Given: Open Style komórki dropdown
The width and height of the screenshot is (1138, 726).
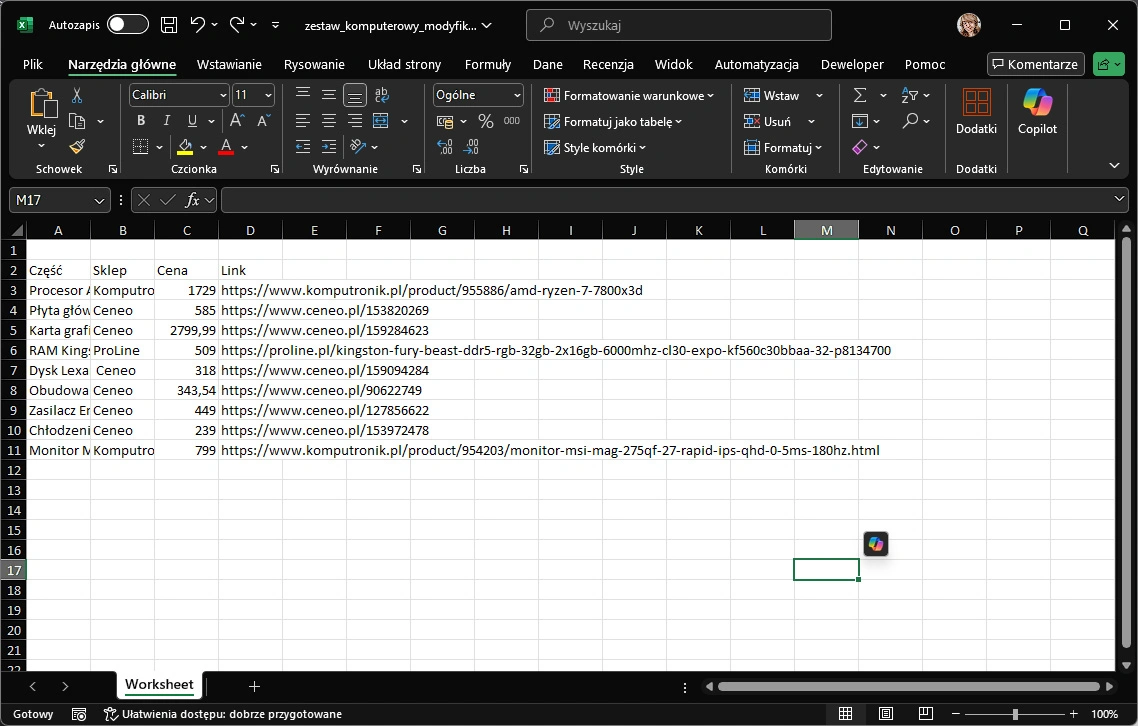Looking at the screenshot, I should click(595, 147).
